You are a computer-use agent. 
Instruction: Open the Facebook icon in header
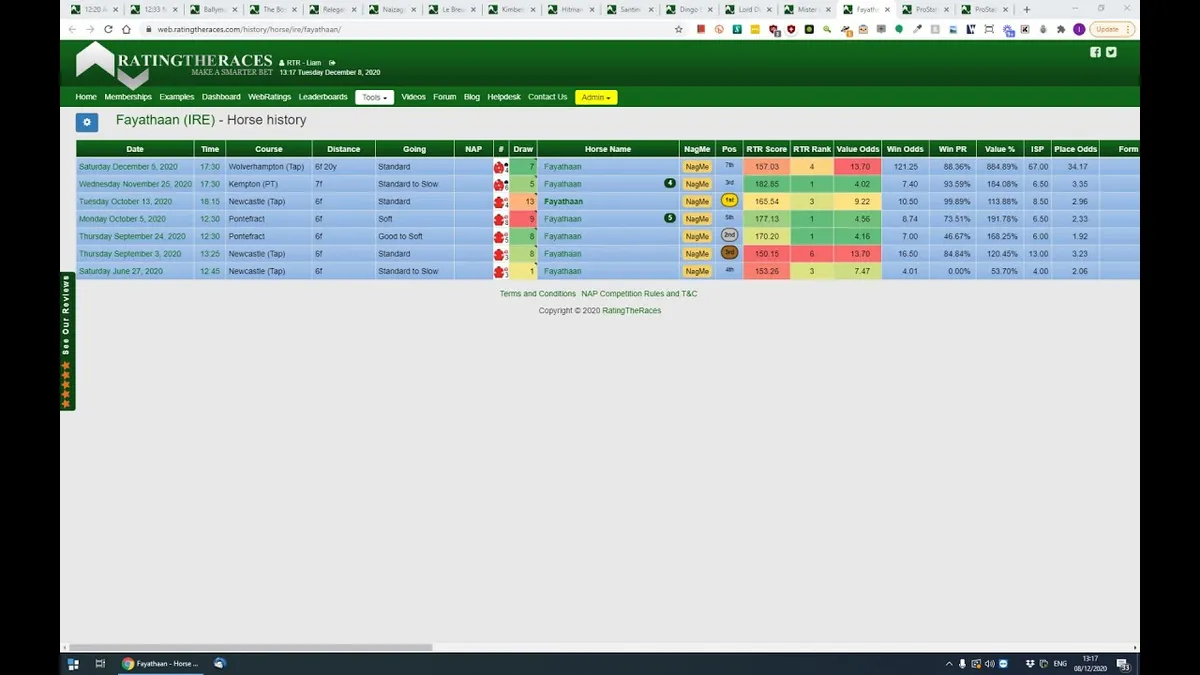(1095, 52)
